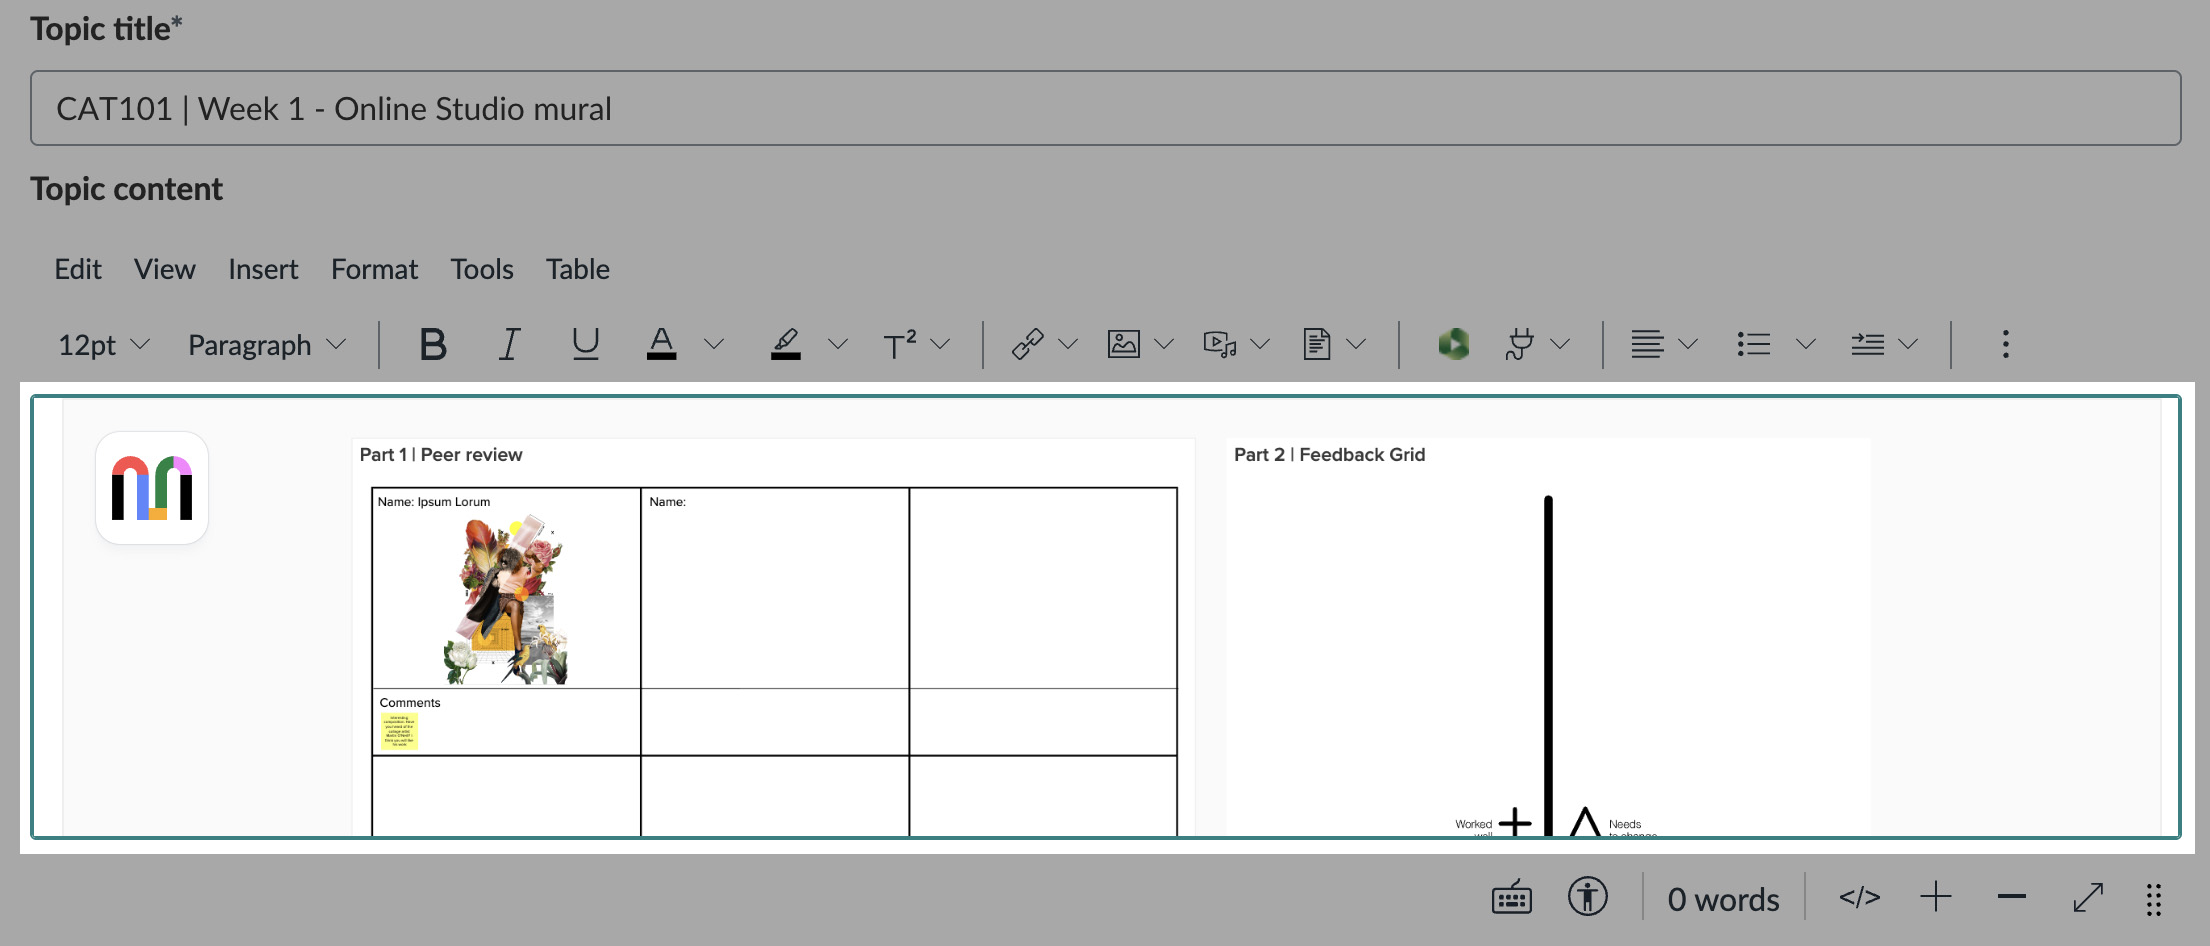This screenshot has width=2210, height=946.
Task: Run the accessibility checker
Action: (1588, 898)
